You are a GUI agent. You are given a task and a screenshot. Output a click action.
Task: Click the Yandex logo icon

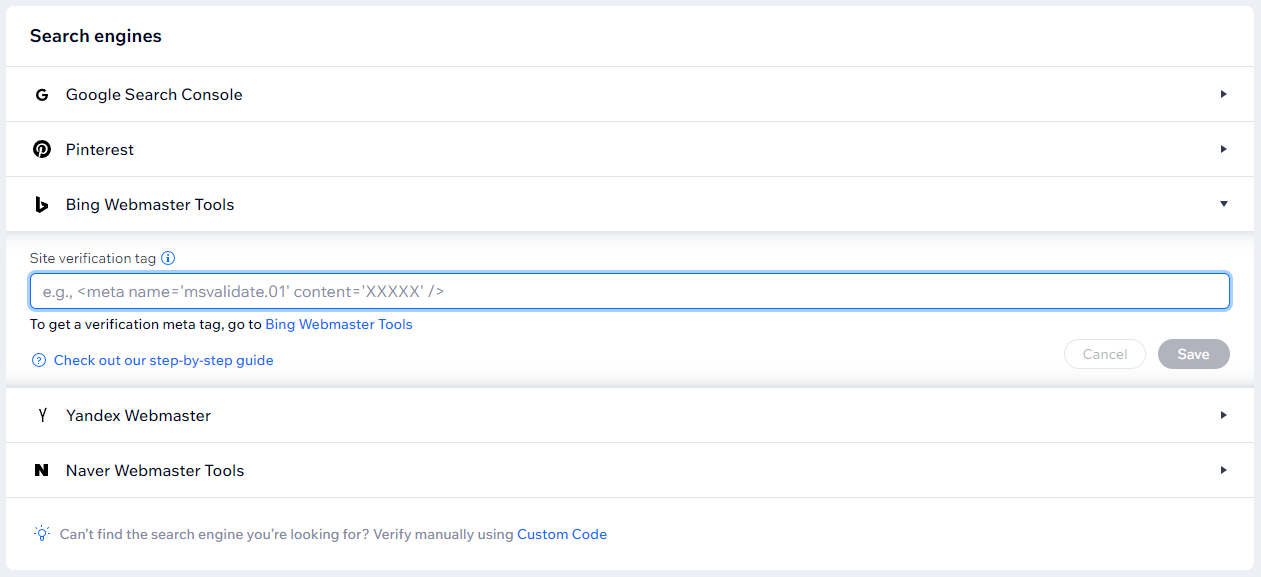(x=42, y=415)
